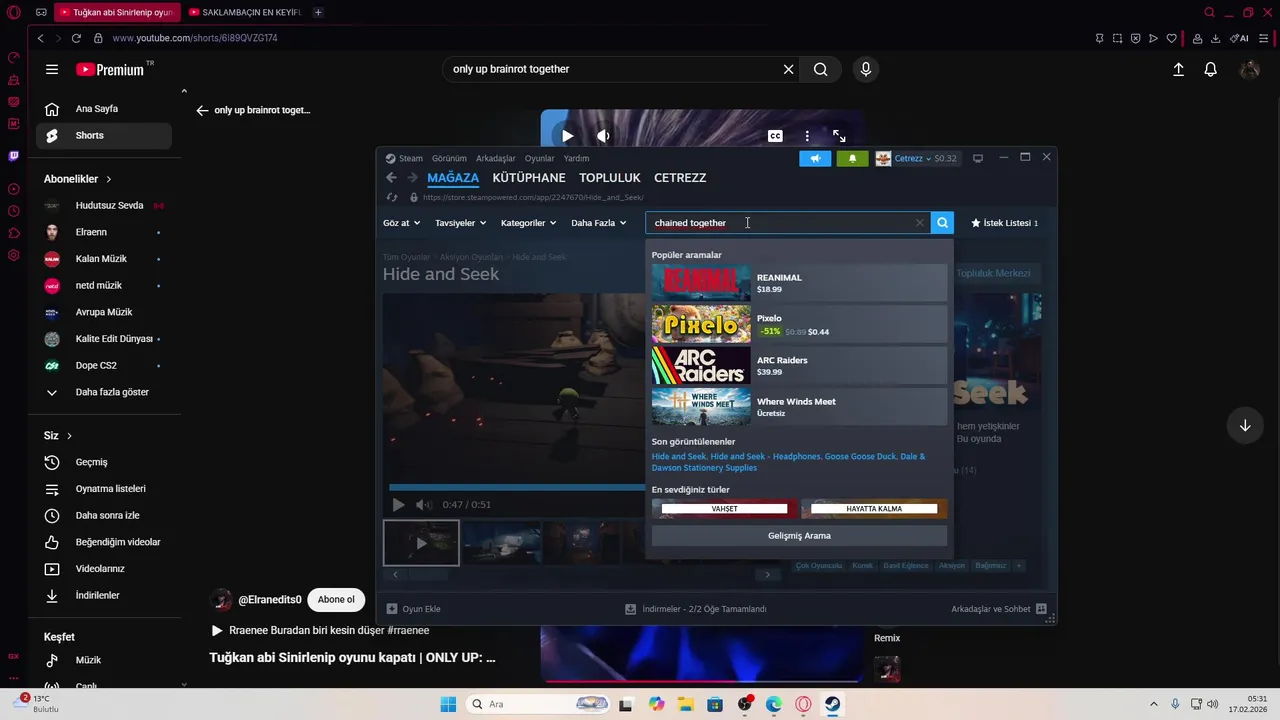Open the CETREZZ profile tab
This screenshot has width=1280, height=720.
tap(680, 178)
